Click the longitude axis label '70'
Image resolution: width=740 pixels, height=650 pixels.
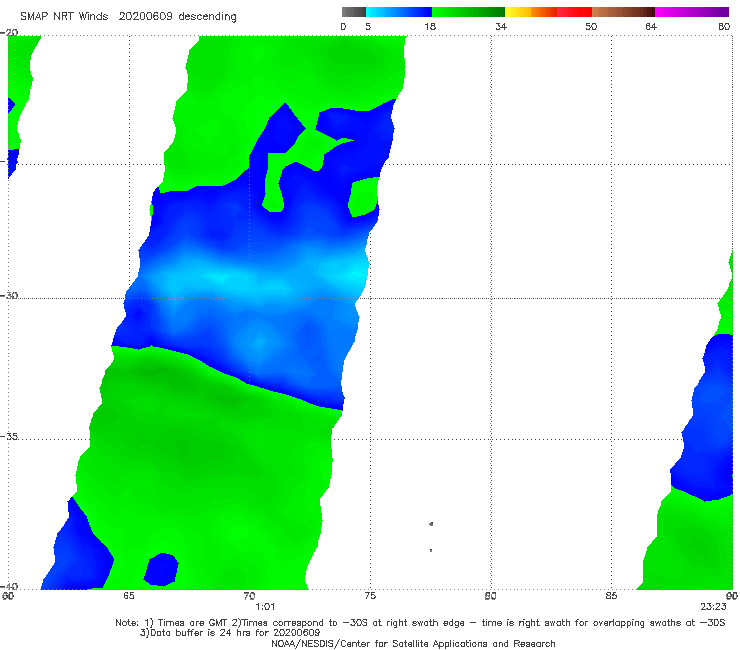click(x=249, y=596)
